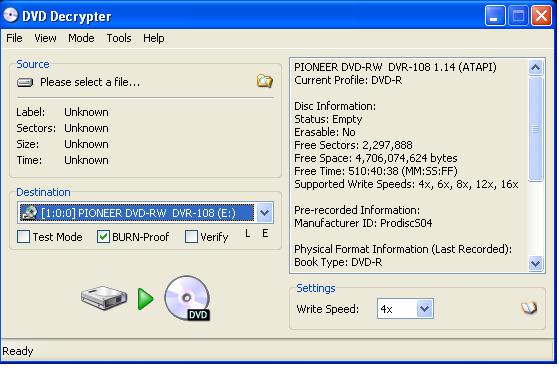
Task: Click the info panel vertical scrollbar thumb
Action: click(x=536, y=129)
